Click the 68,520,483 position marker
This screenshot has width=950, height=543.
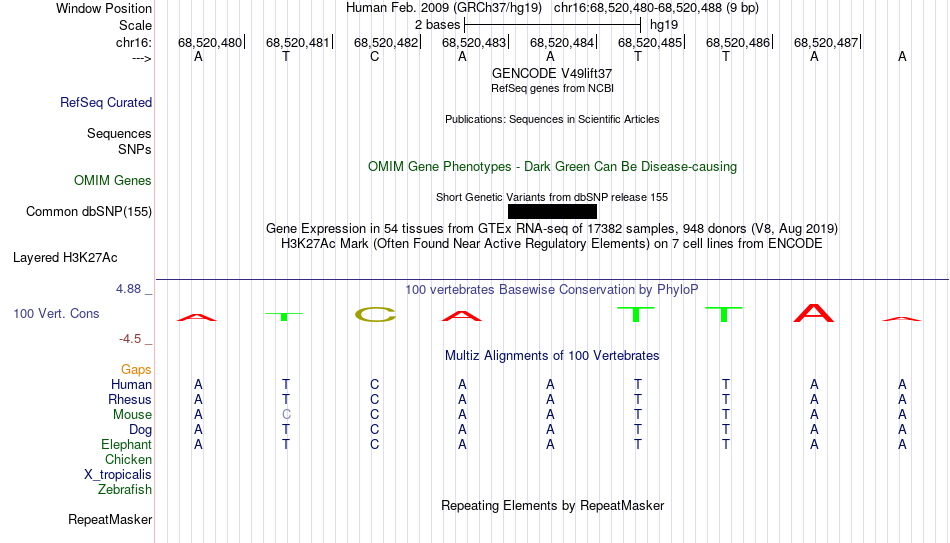tap(474, 42)
